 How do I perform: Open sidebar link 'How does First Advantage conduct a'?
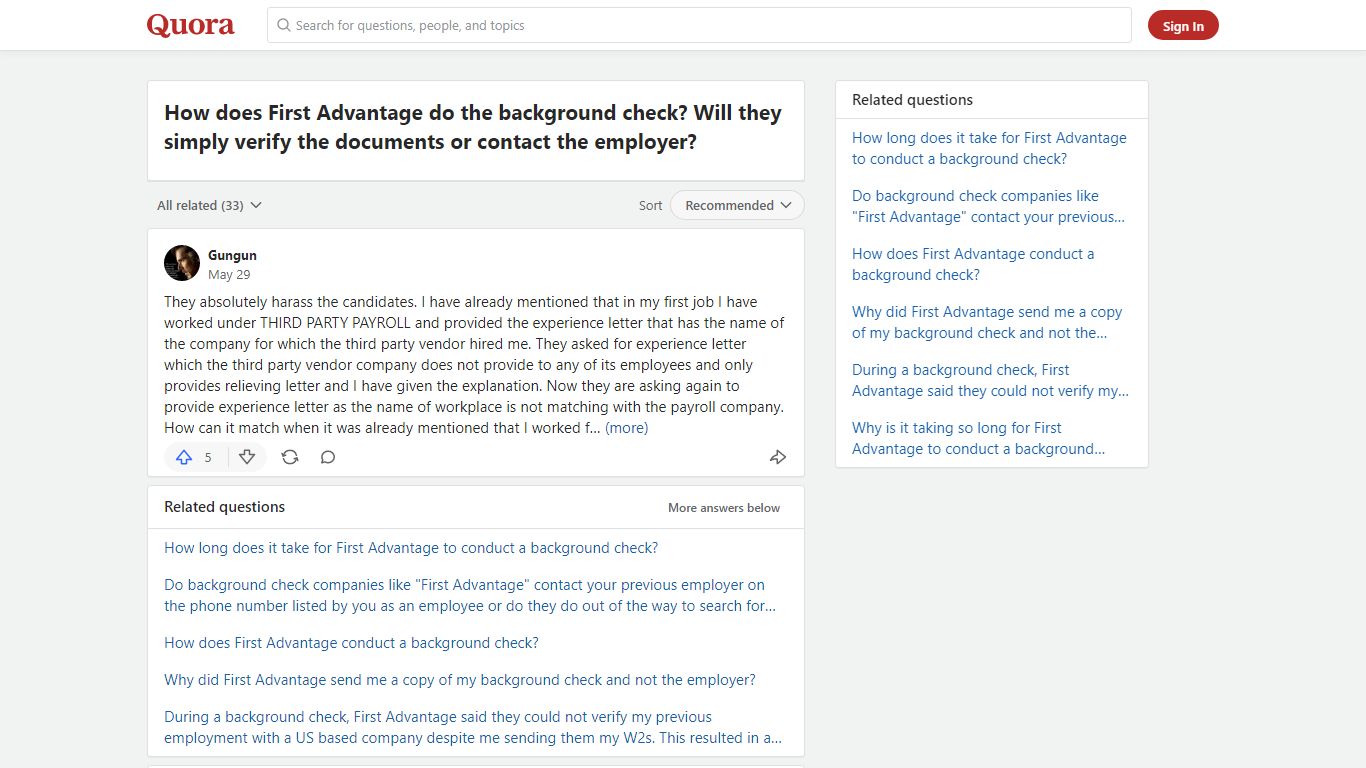point(973,264)
